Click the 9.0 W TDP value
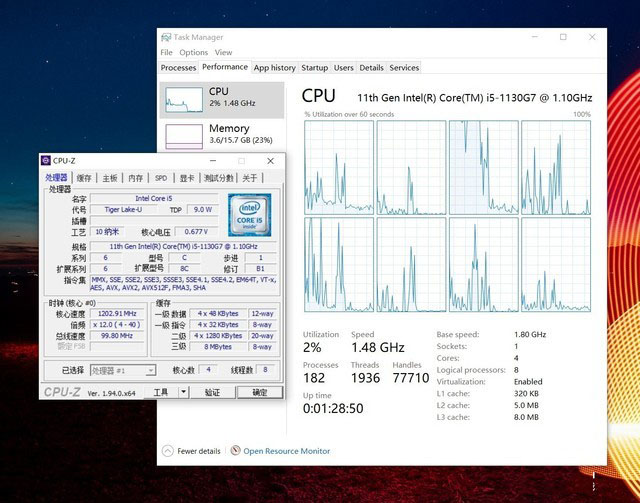The width and height of the screenshot is (640, 503). (202, 209)
